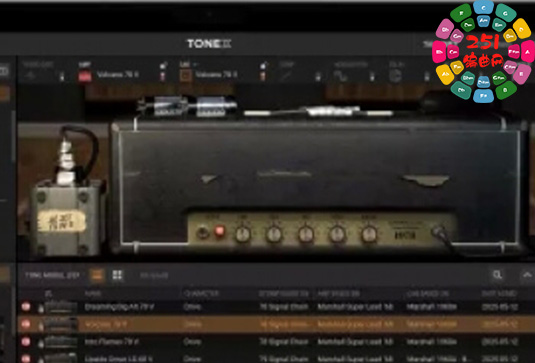Click the red standby light on the amp

pyautogui.click(x=220, y=232)
